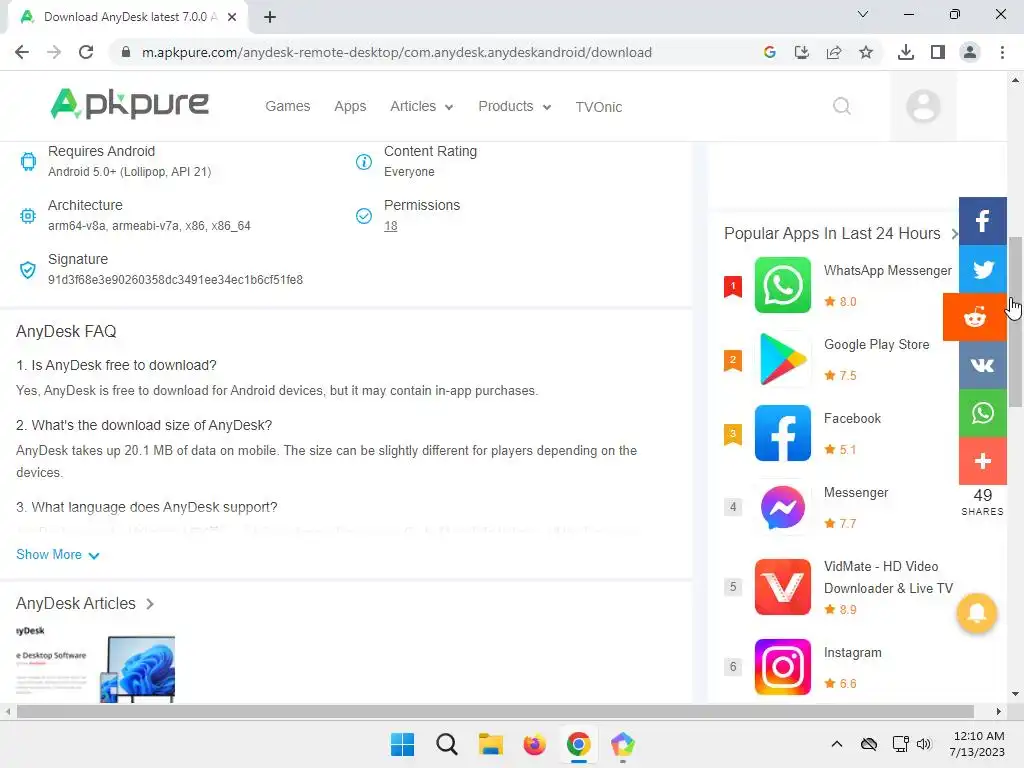Open WhatsApp Messenger title link

(888, 270)
